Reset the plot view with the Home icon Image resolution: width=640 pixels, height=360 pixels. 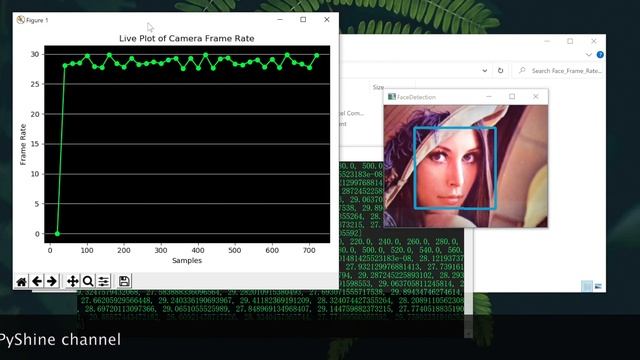[22, 281]
